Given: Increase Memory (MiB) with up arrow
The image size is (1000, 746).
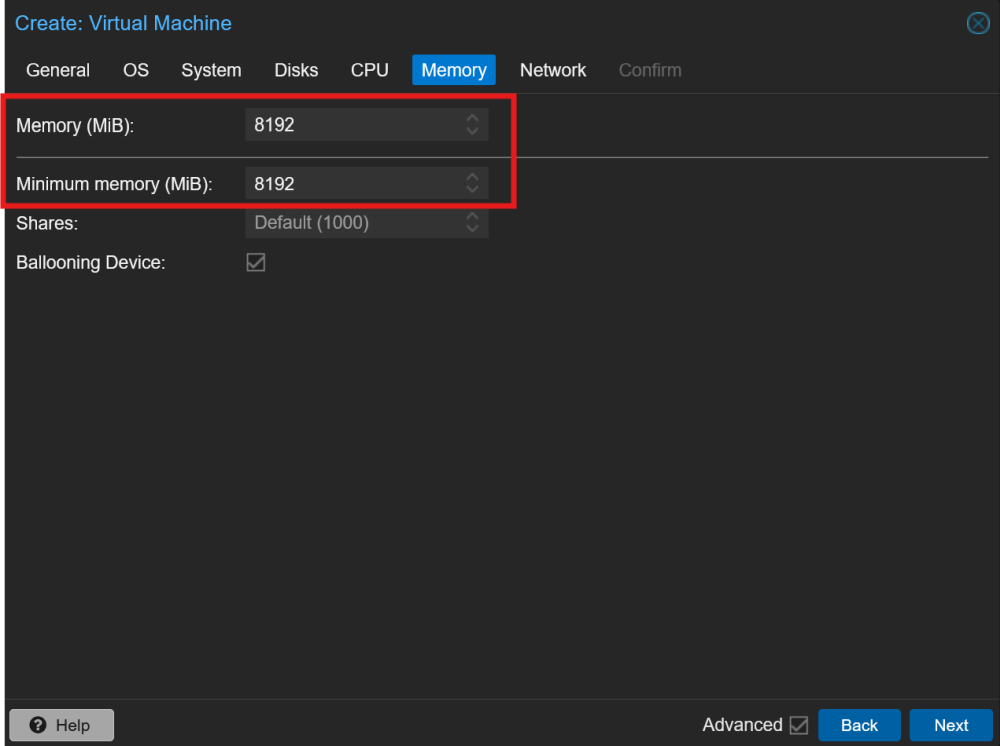Looking at the screenshot, I should click(472, 118).
